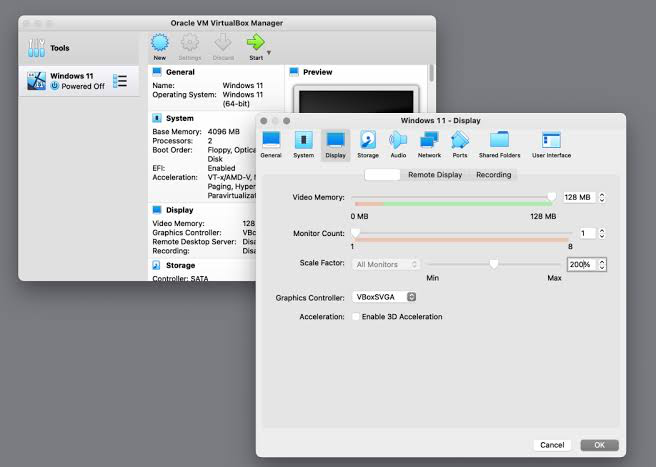Click the General header icon in details pane
Image resolution: width=656 pixels, height=467 pixels.
[x=157, y=72]
